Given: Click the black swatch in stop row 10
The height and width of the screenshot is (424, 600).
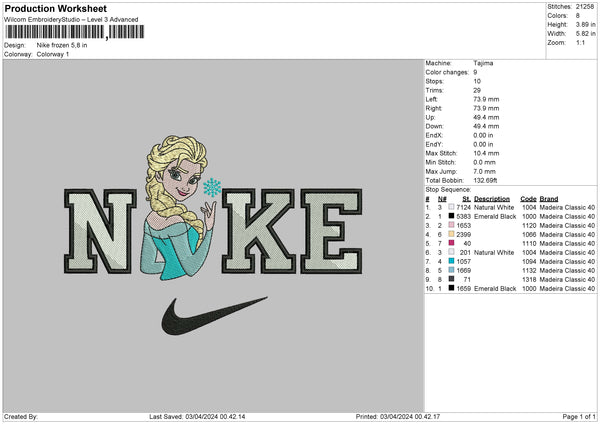Looking at the screenshot, I should (x=451, y=288).
